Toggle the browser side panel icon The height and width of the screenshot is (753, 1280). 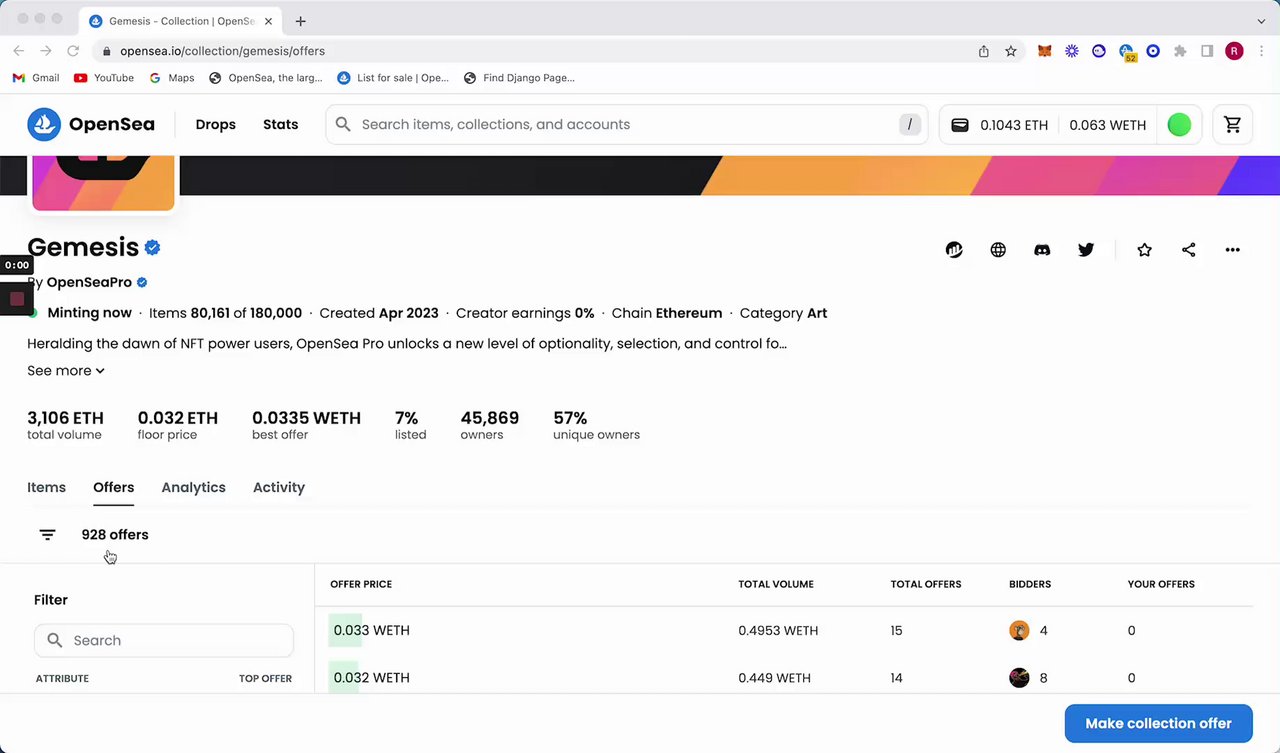(x=1207, y=51)
